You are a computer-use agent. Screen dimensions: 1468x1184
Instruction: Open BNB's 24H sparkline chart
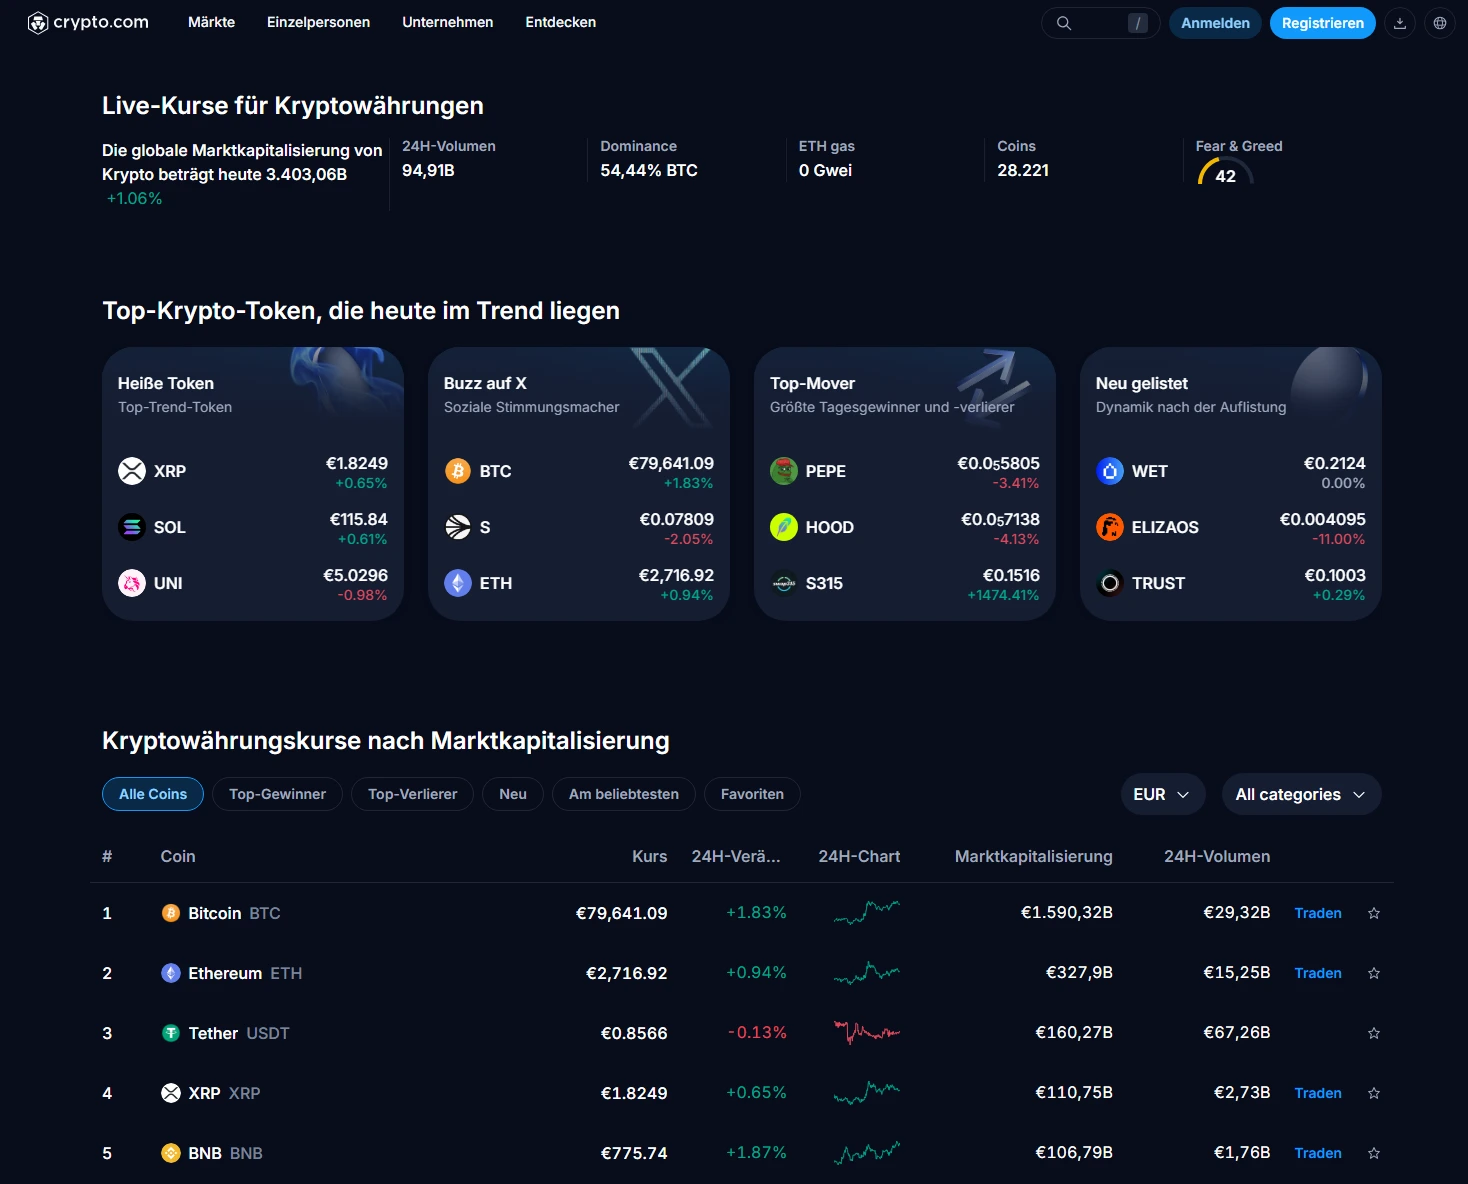click(867, 1152)
